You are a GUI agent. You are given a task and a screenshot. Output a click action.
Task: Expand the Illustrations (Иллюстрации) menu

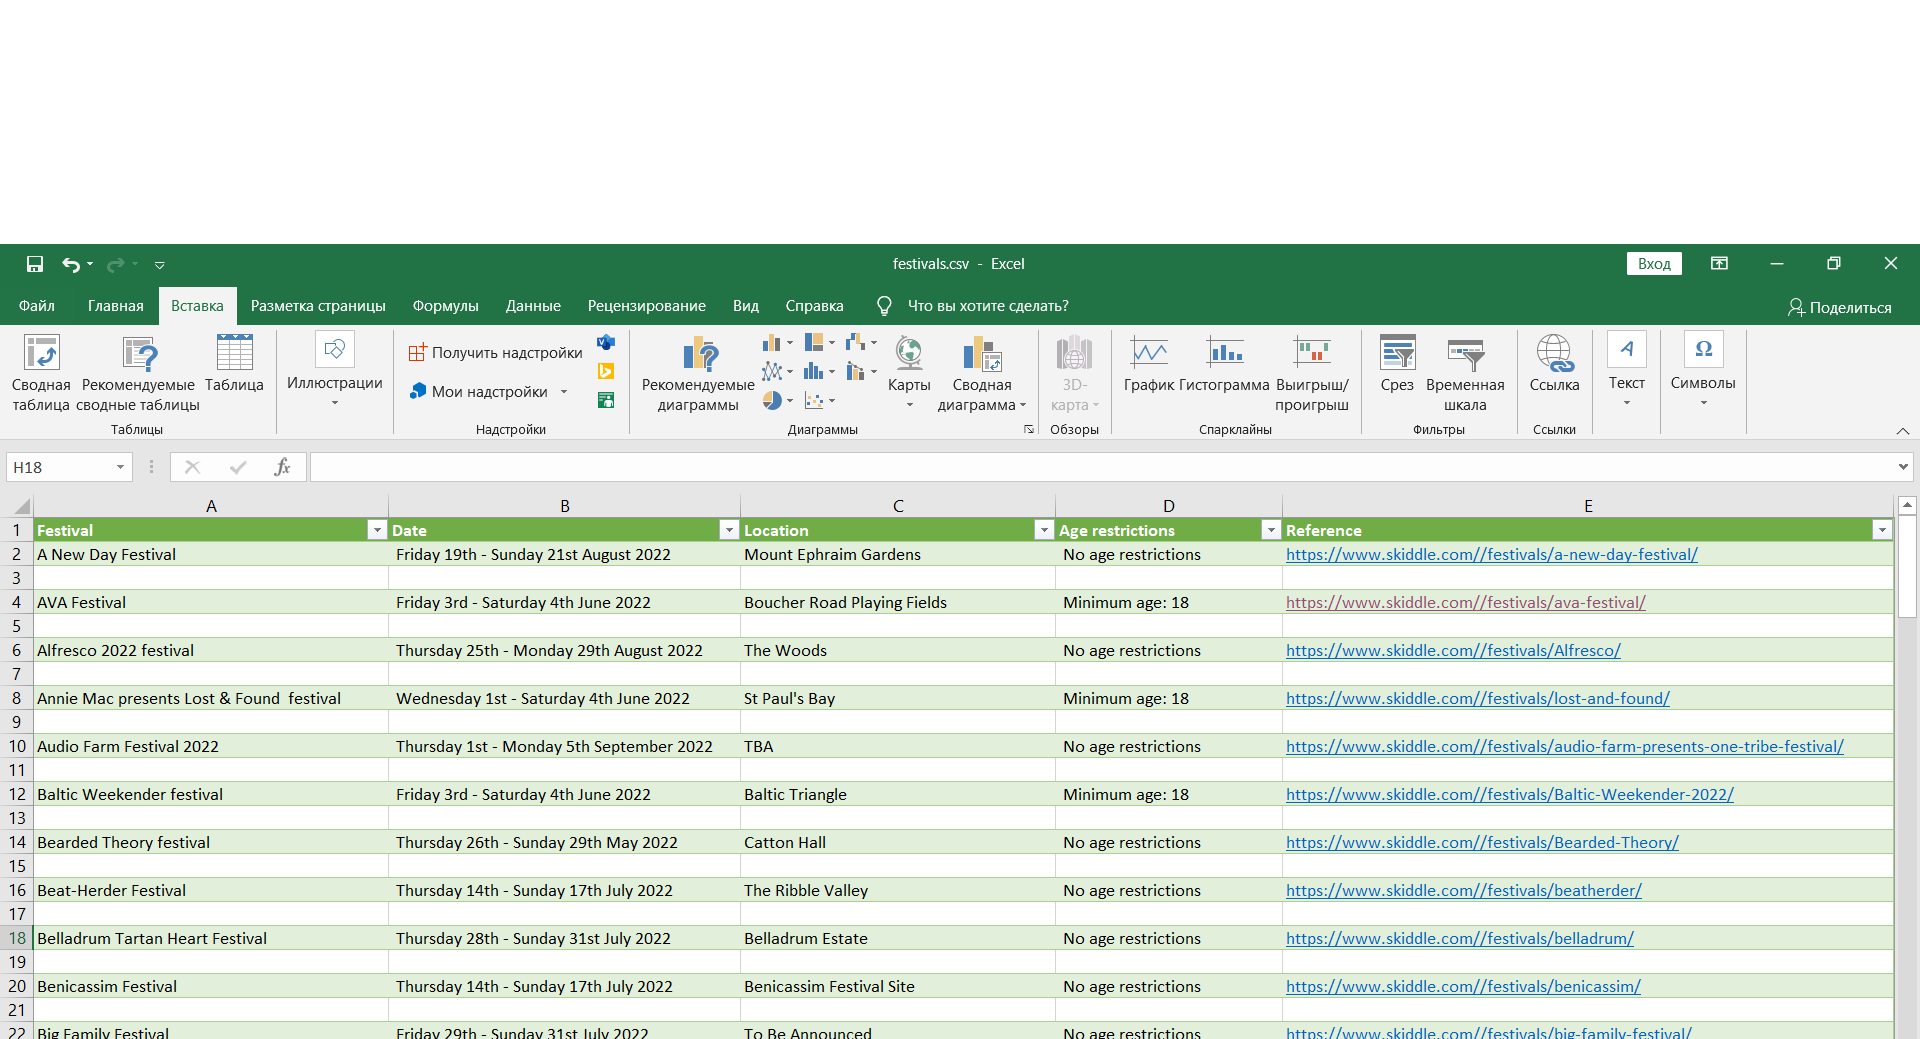335,371
